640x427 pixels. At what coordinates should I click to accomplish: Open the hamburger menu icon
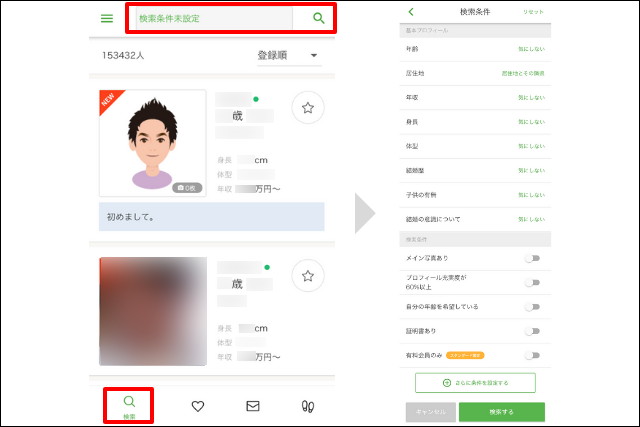107,18
